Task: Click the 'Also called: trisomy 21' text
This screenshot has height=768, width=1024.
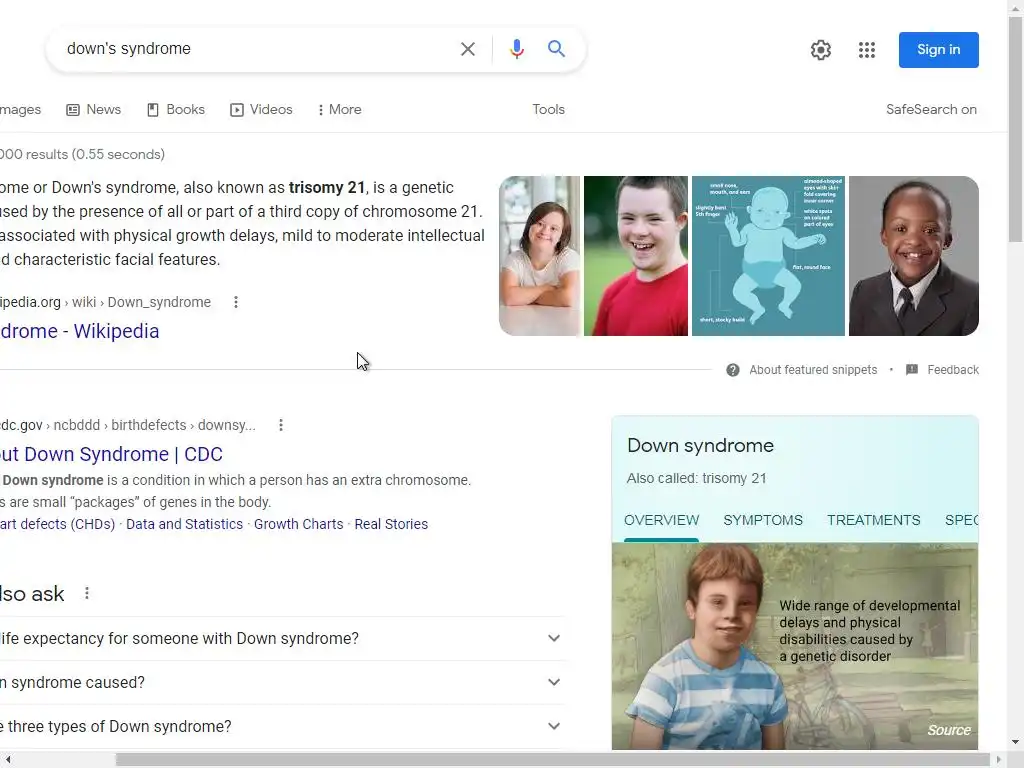Action: (696, 478)
